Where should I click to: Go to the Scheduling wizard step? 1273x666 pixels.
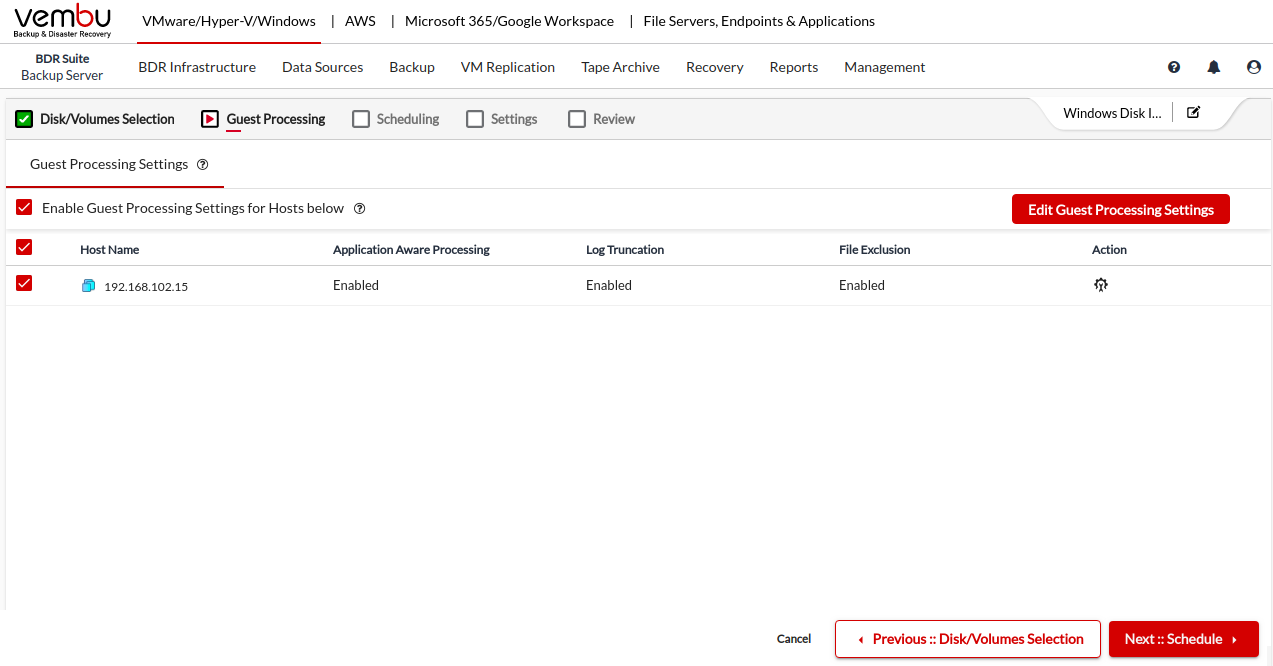coord(396,119)
